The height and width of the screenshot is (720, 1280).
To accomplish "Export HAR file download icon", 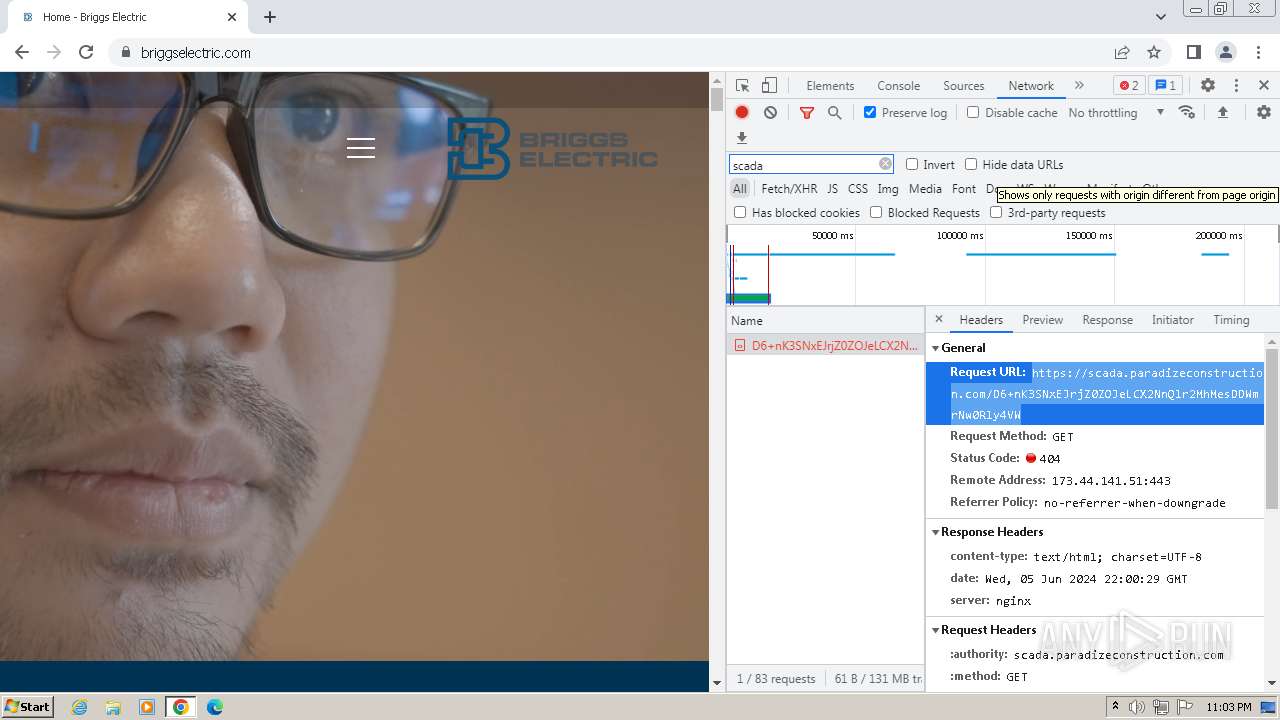I will pos(742,138).
